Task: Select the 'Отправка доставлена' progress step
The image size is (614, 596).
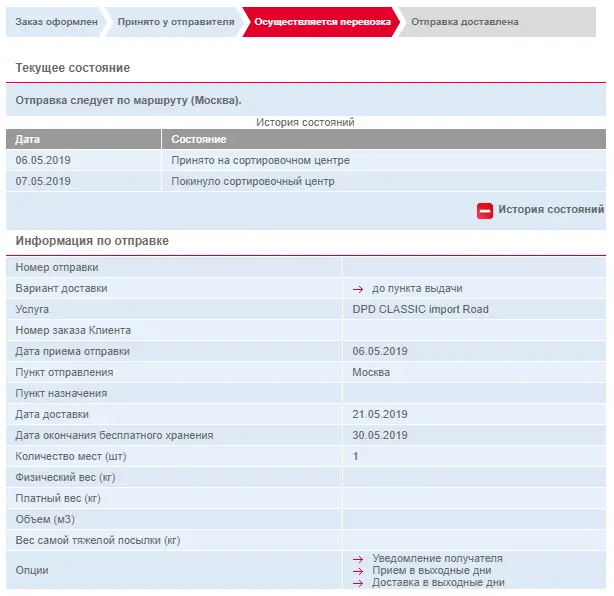Action: click(x=497, y=22)
